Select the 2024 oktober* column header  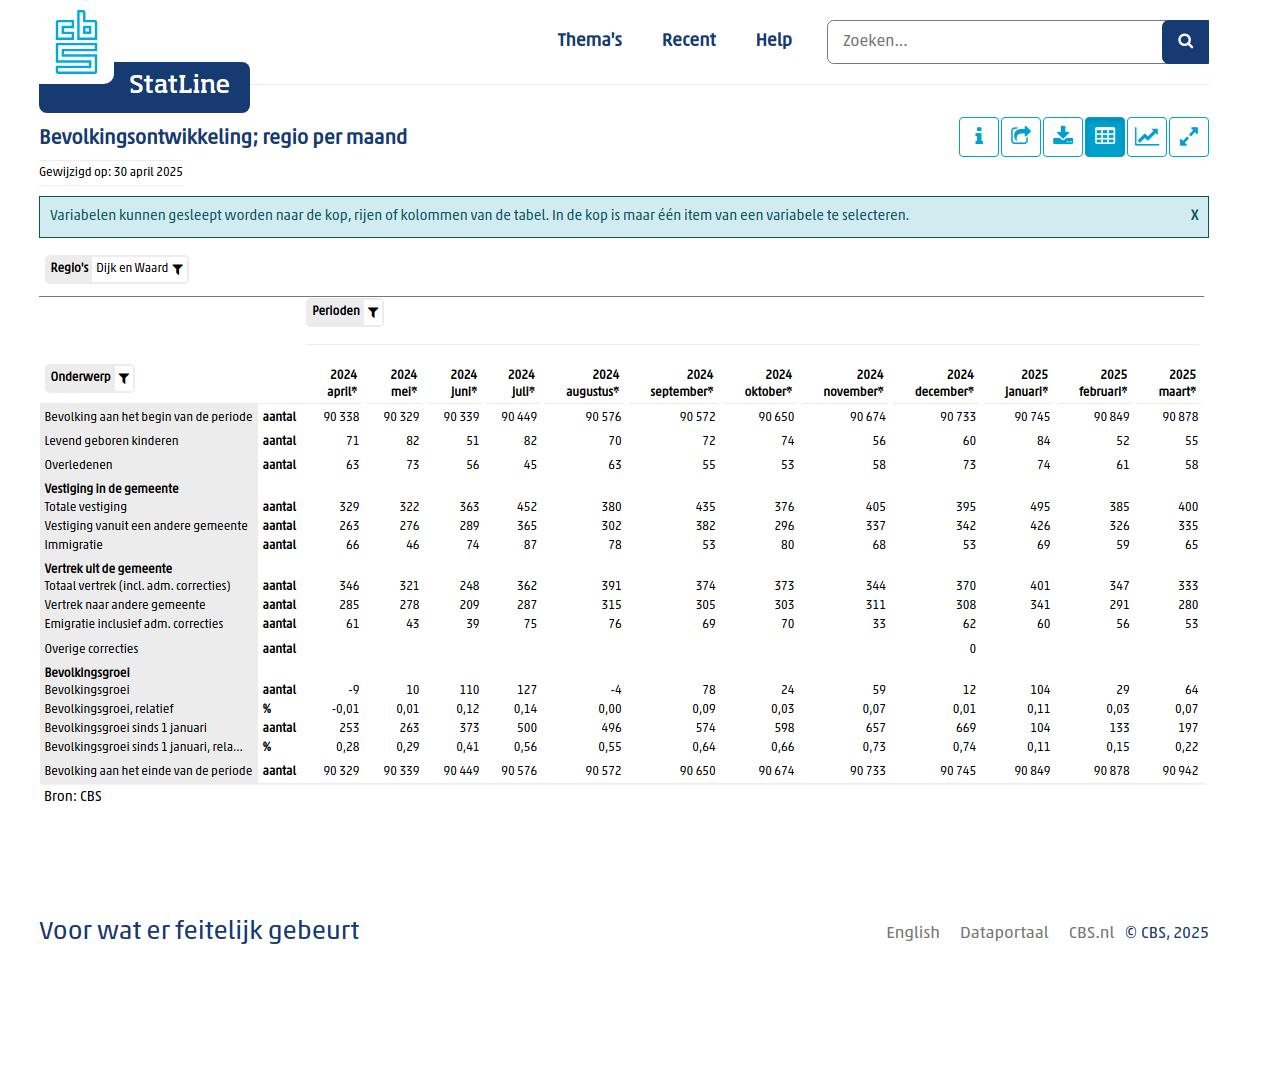(769, 383)
